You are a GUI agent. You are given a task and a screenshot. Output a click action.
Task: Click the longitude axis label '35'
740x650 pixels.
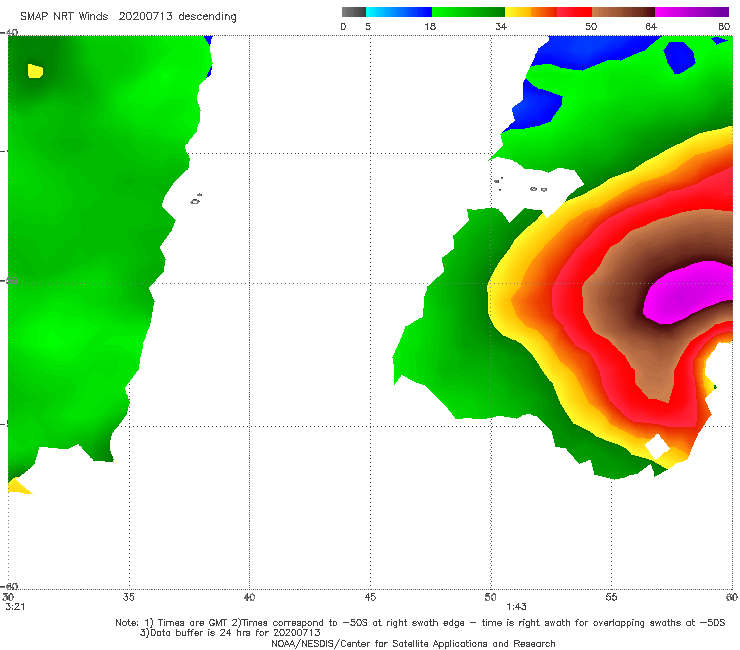(129, 597)
